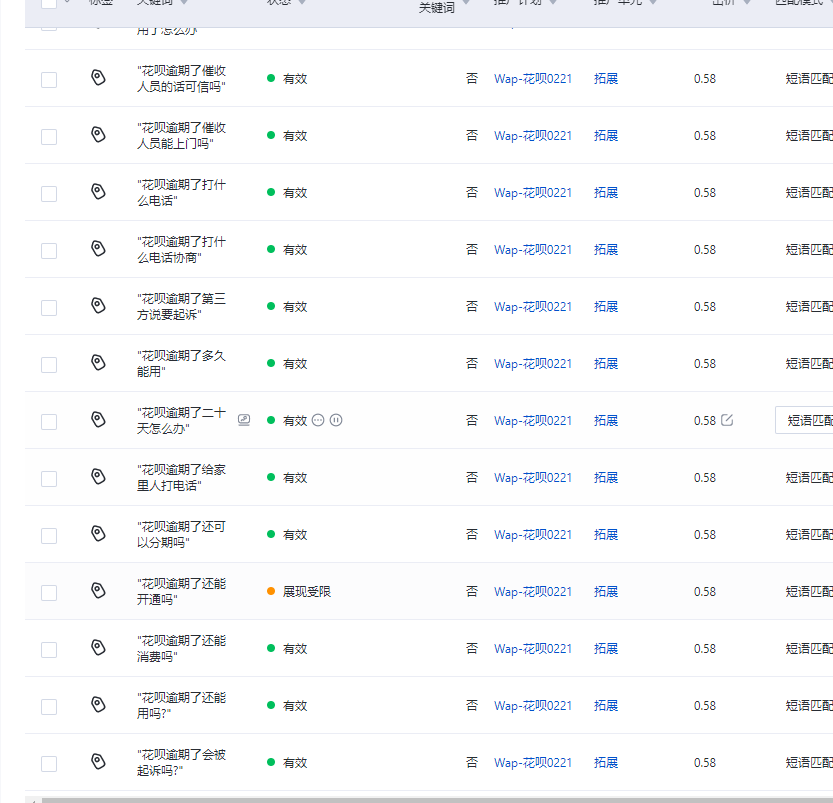833x803 pixels.
Task: Click tag icon in 花呗逾期了打什么电话协商 row
Action: point(98,249)
